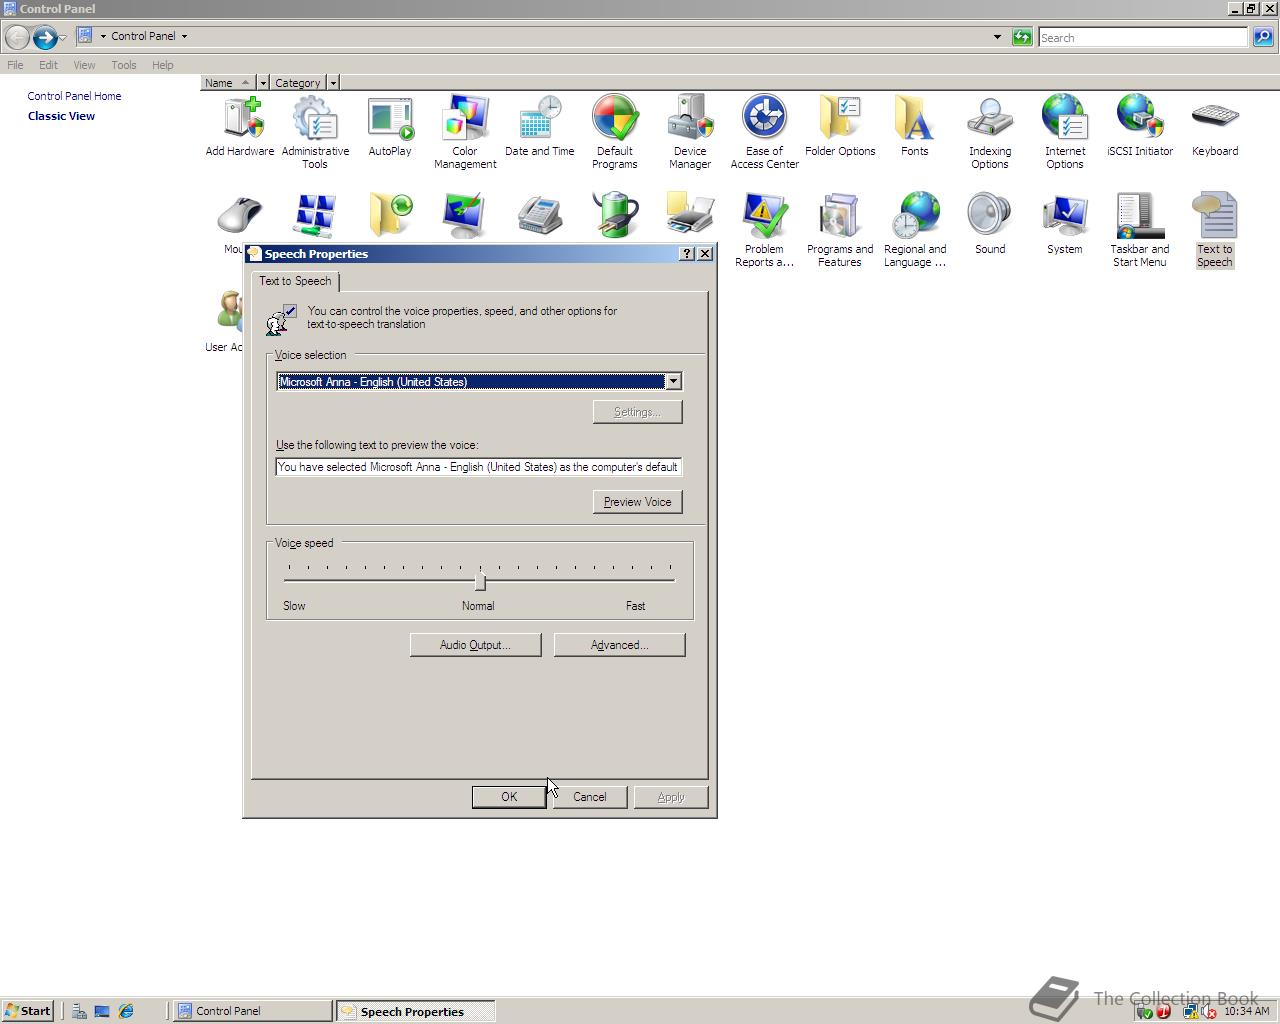Screen dimensions: 1280x1024
Task: Open the Mouse icon
Action: tap(238, 216)
